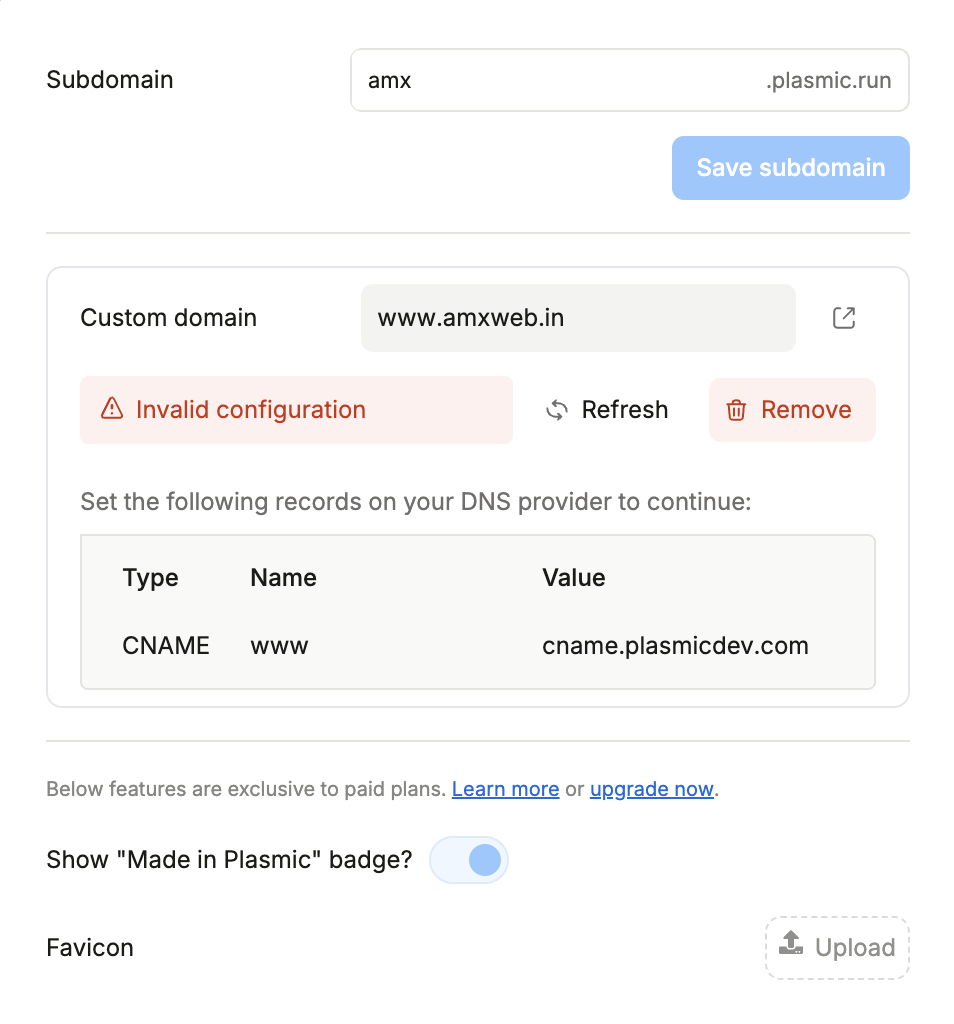The width and height of the screenshot is (954, 1024).
Task: Remove the custom domain www.amxweb.in
Action: pos(792,410)
